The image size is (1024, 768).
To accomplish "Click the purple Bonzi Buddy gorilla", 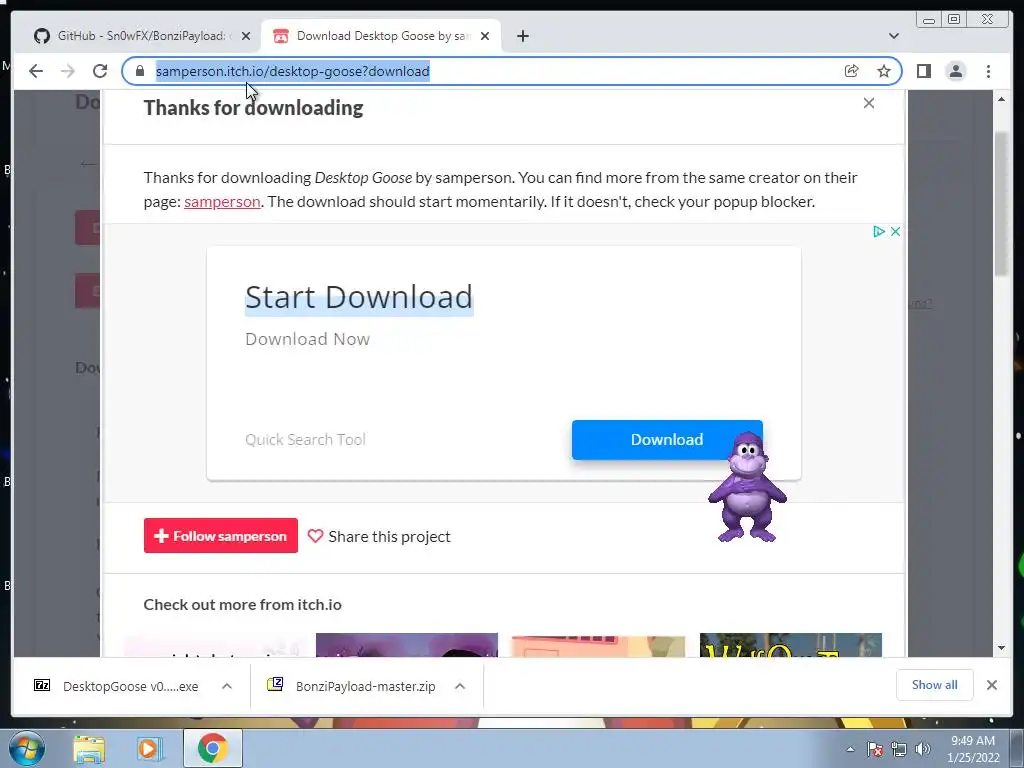I will click(x=748, y=487).
